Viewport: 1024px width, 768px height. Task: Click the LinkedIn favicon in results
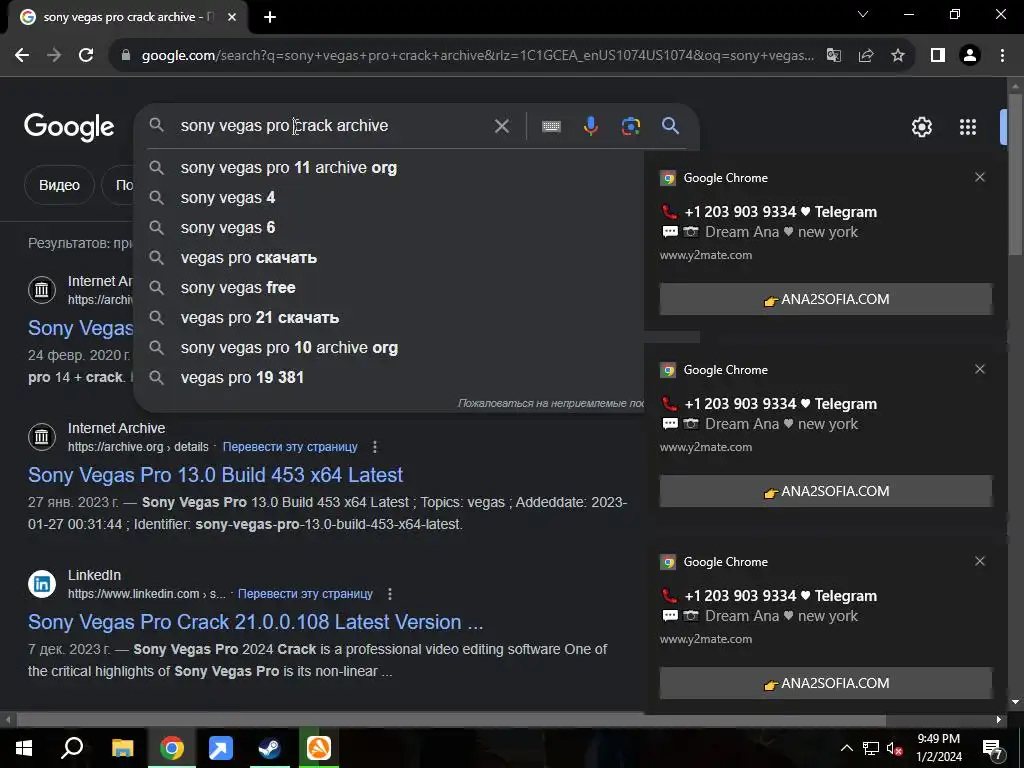point(42,584)
